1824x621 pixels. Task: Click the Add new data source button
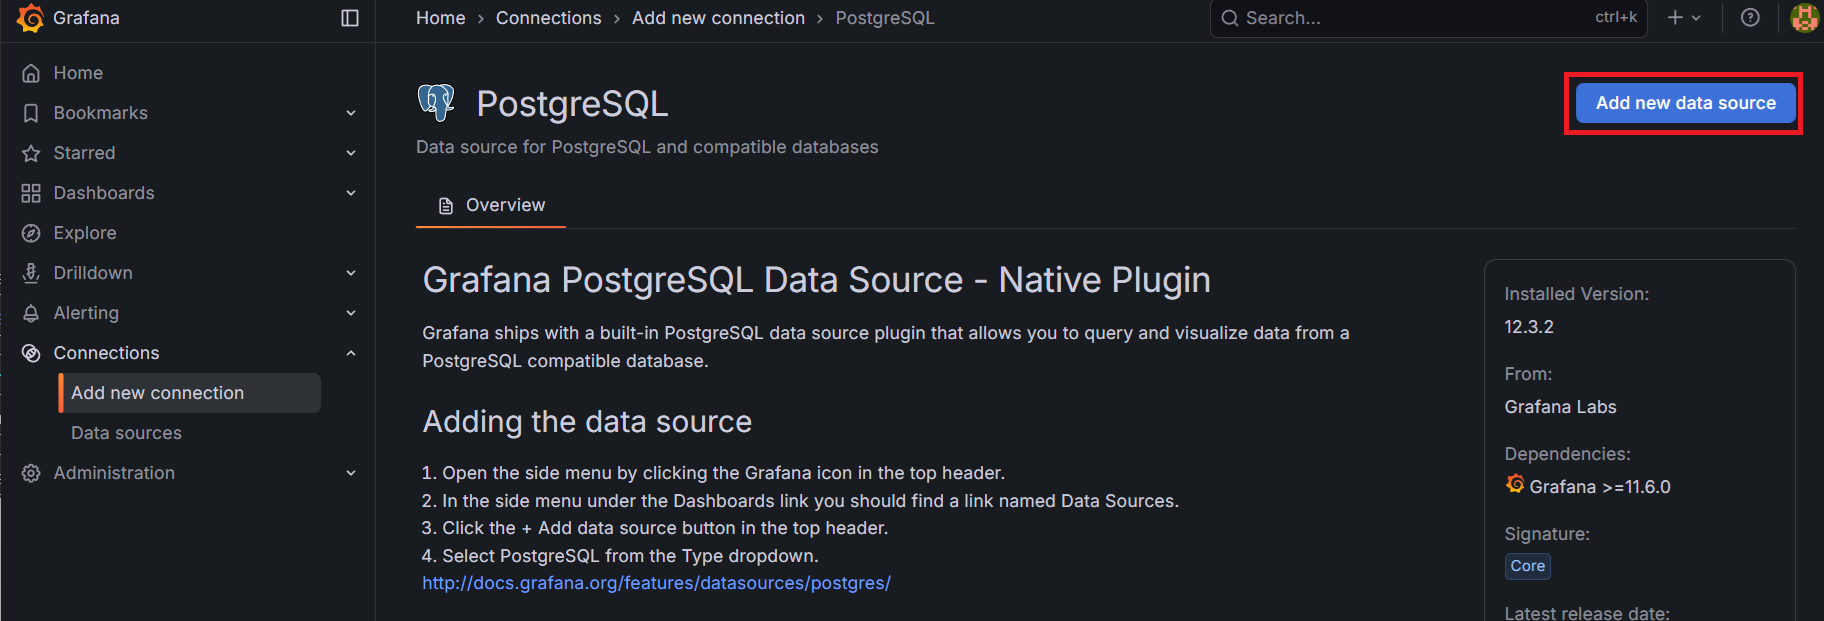(x=1685, y=103)
